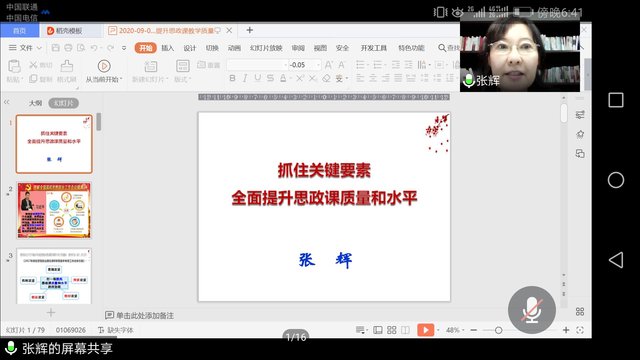This screenshot has width=640, height=360.
Task: Unmute the meeting microphone button
Action: click(532, 310)
